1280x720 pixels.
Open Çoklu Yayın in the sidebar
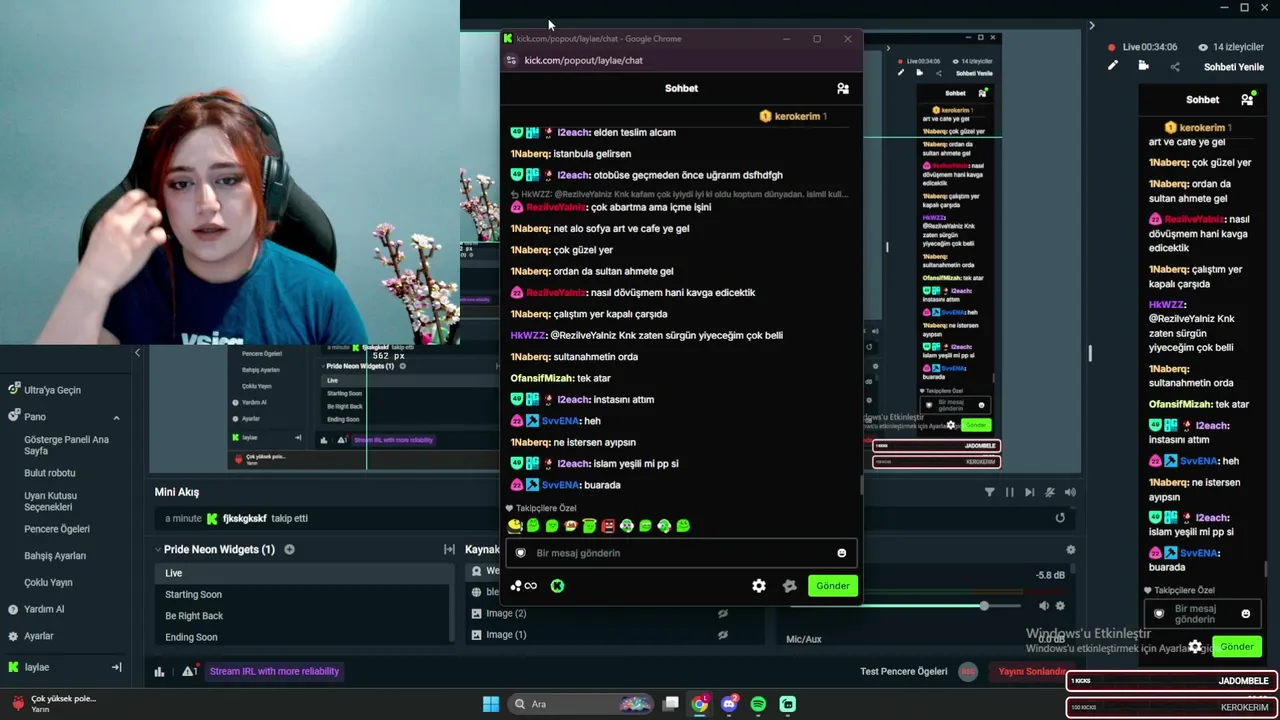pos(48,582)
